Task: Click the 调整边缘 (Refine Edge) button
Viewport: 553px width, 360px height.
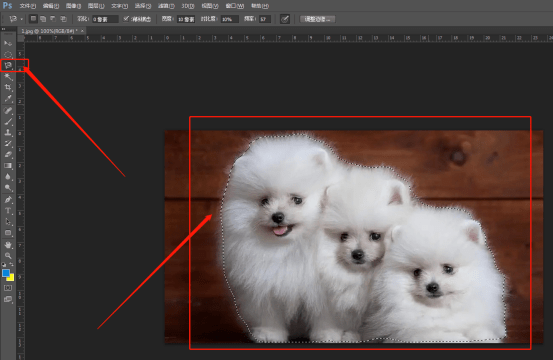Action: (317, 19)
